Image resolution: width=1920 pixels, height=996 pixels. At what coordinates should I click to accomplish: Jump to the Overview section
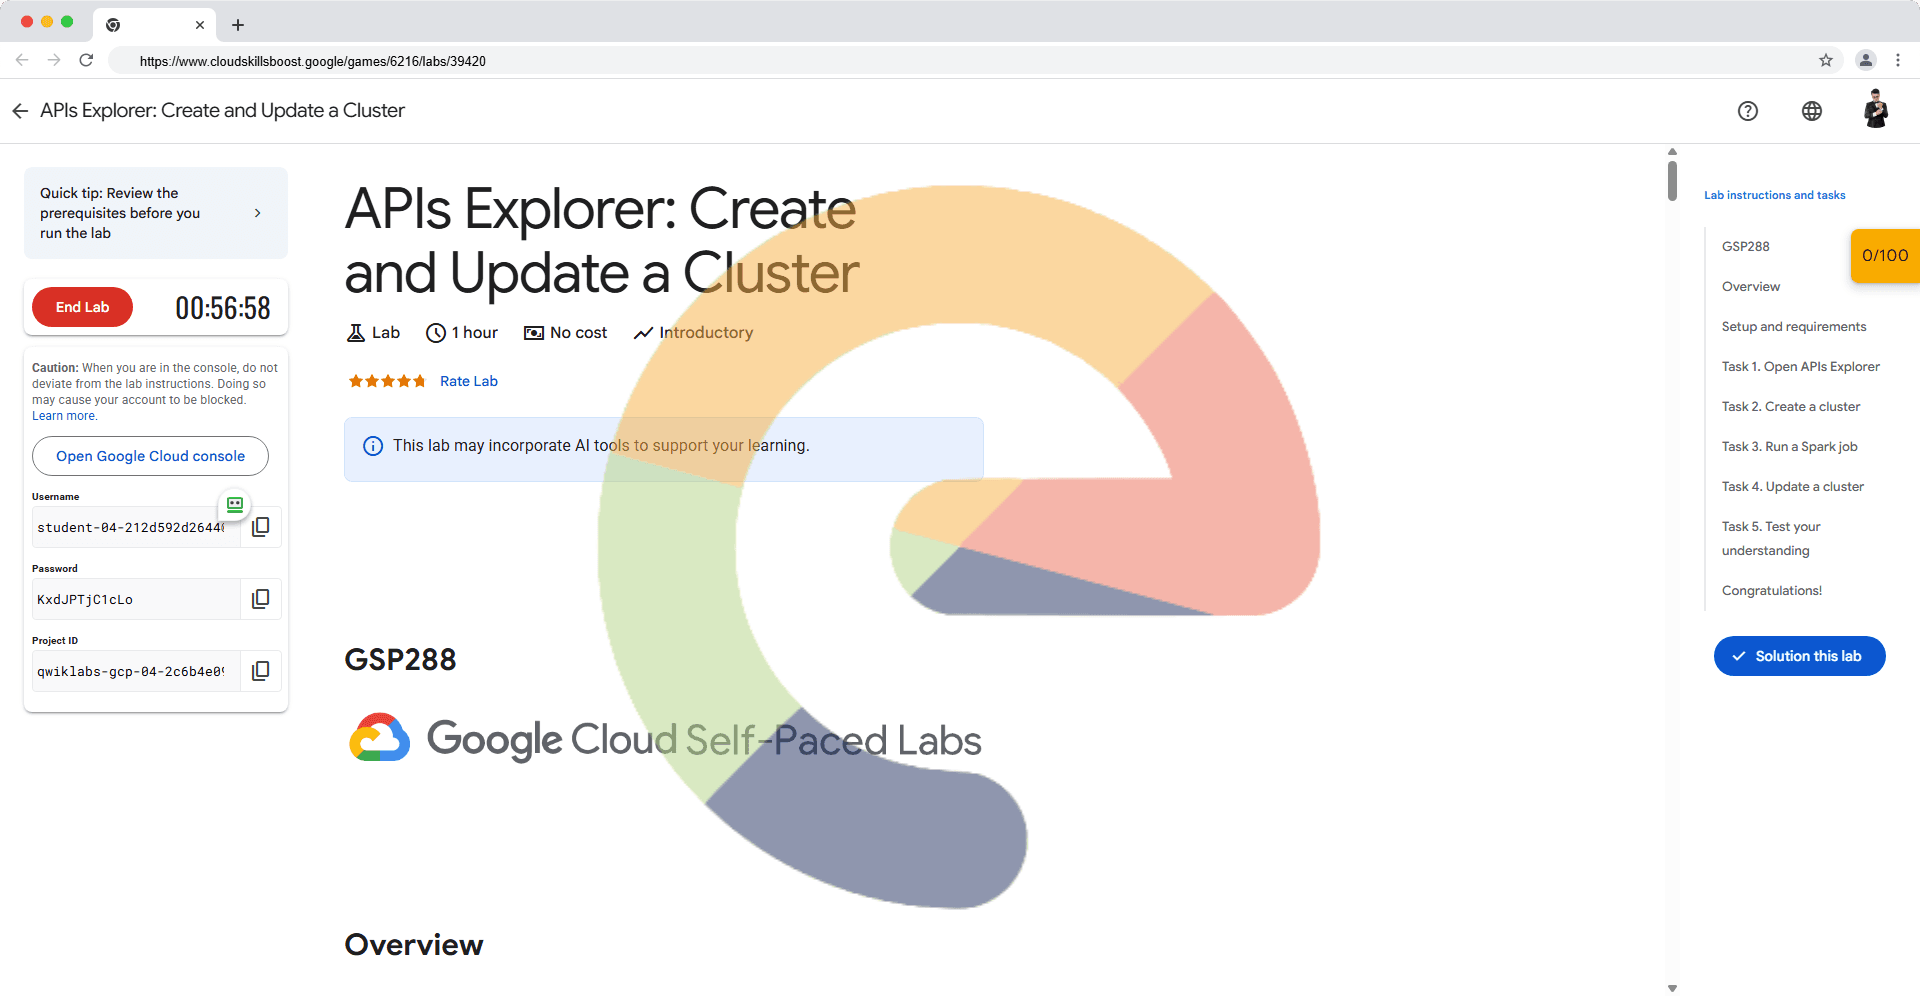click(1751, 286)
